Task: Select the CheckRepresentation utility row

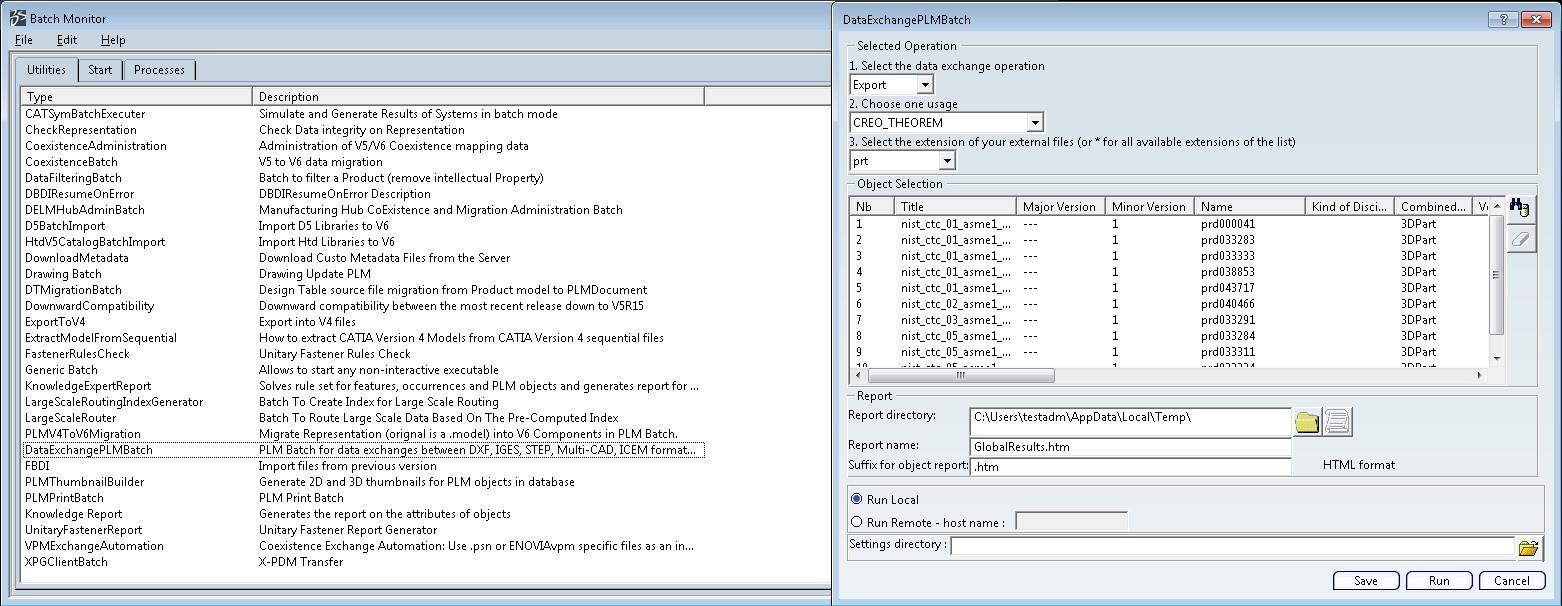Action: coord(363,130)
